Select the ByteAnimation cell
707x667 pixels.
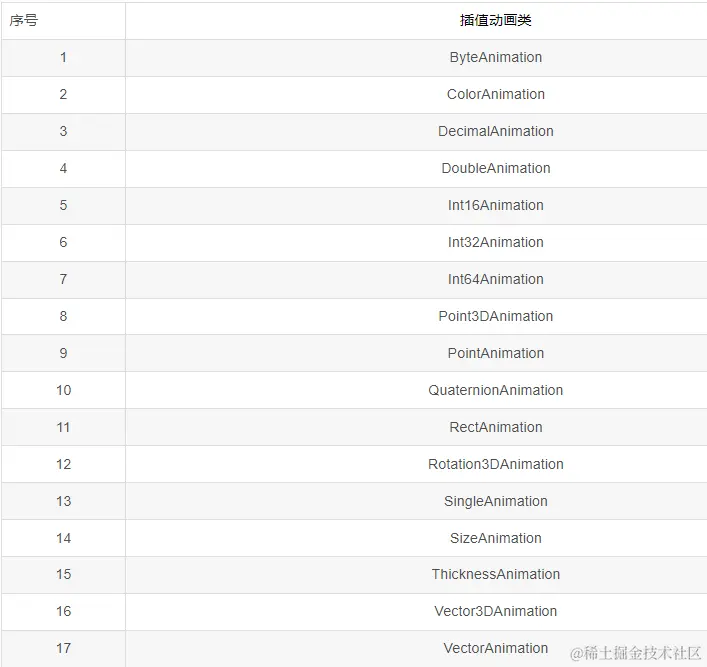pos(496,57)
